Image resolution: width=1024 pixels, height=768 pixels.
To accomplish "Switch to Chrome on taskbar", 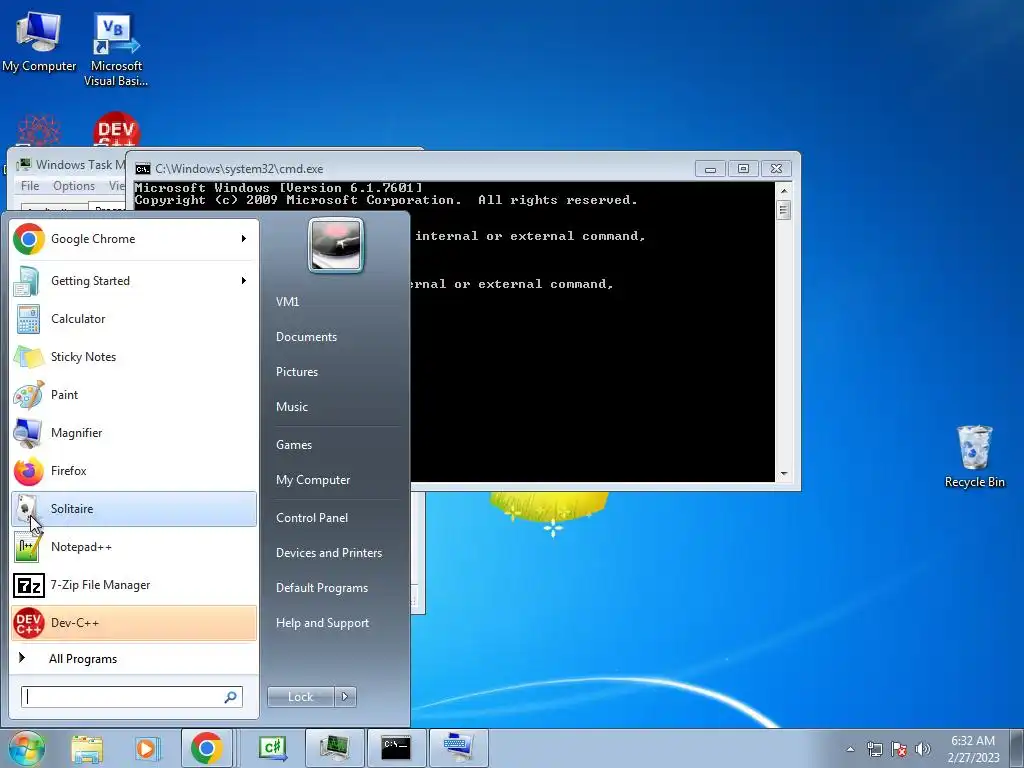I will click(206, 748).
